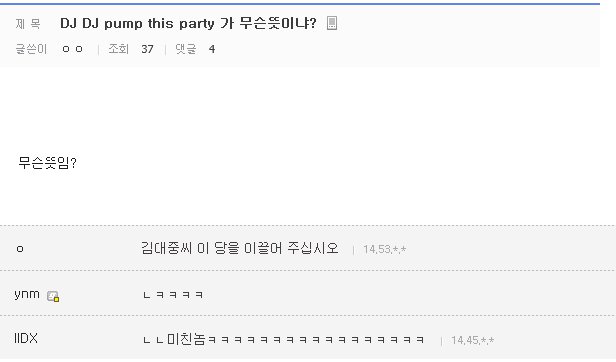Click the 제목 label
Image resolution: width=616 pixels, height=362 pixels.
28,24
